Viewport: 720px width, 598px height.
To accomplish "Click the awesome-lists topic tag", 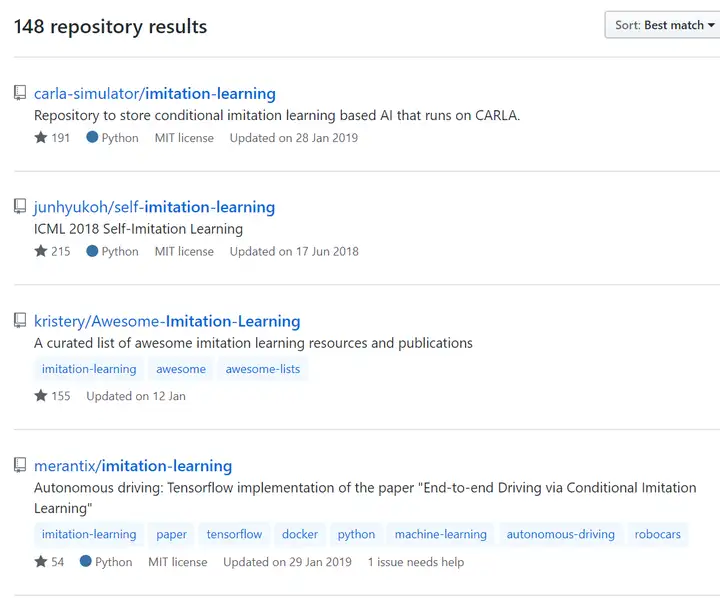I will pyautogui.click(x=262, y=369).
